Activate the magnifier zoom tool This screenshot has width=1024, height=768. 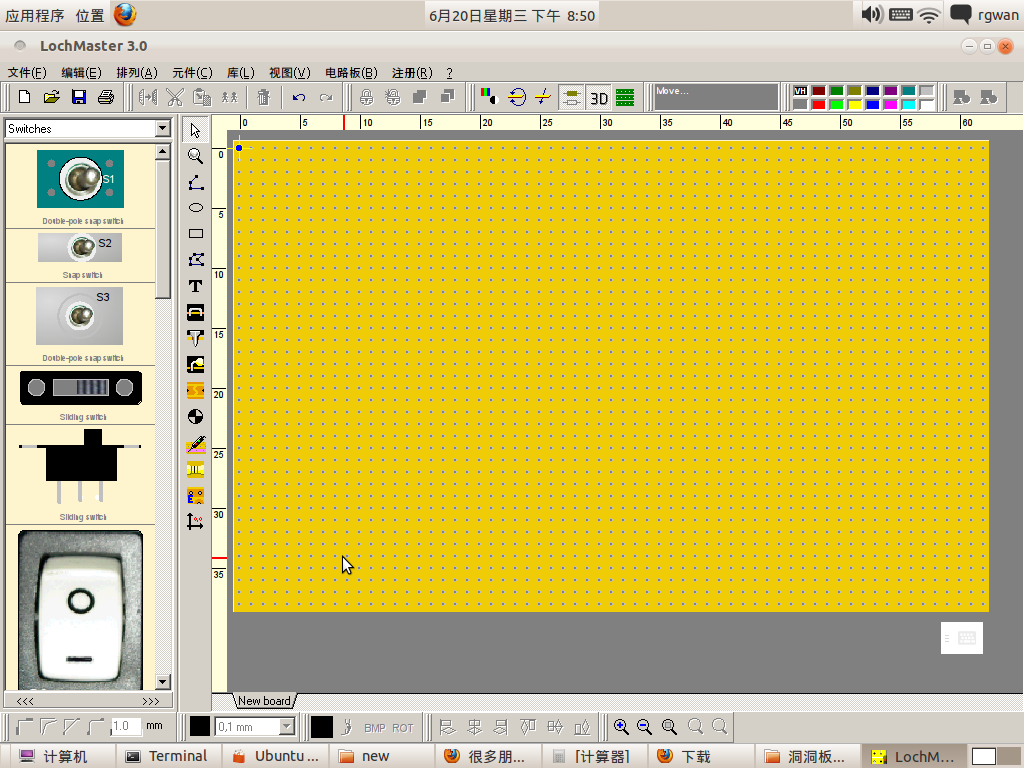196,156
